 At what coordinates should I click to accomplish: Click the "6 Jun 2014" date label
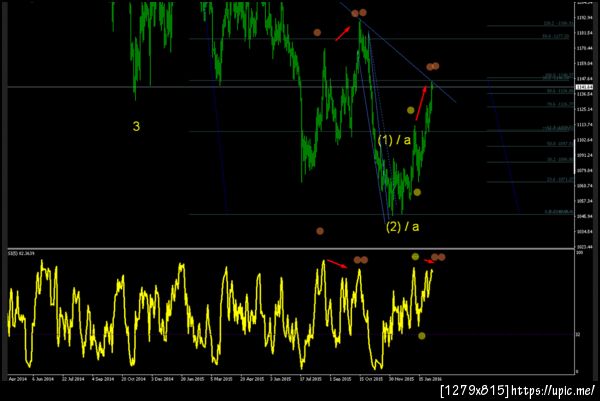click(43, 379)
